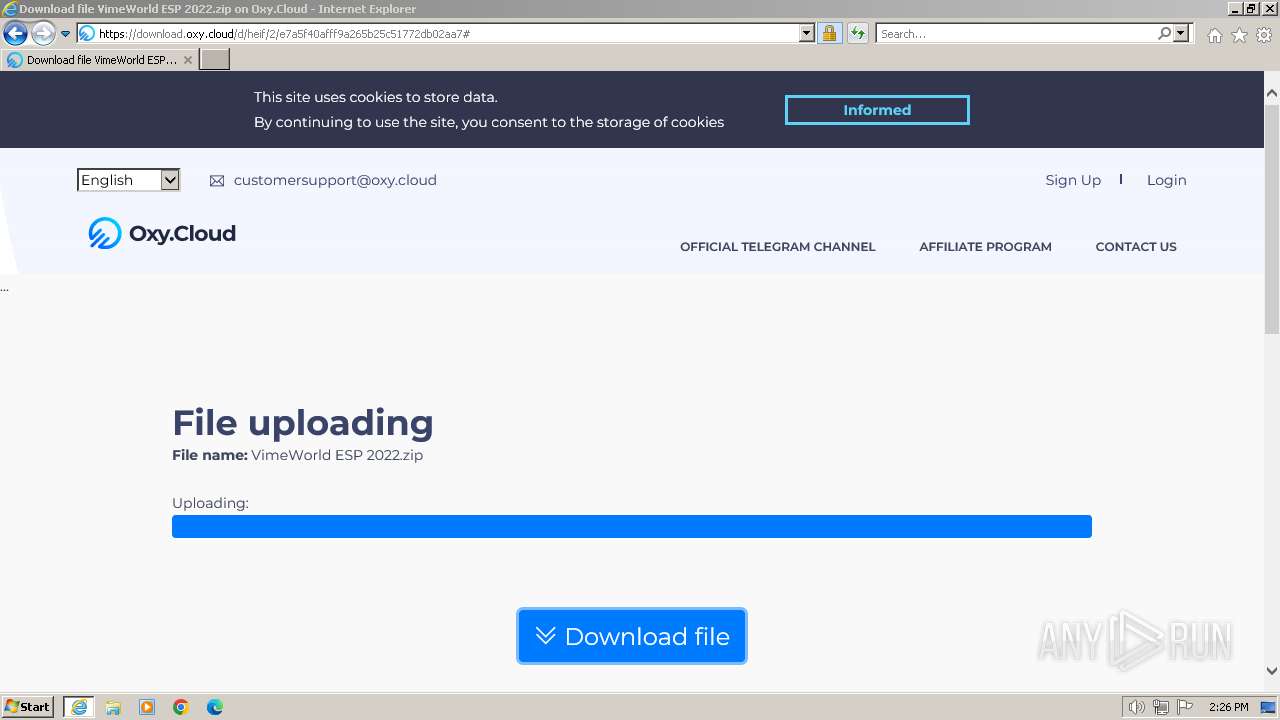Open the Official Telegram Channel menu item
This screenshot has height=720, width=1280.
click(777, 247)
